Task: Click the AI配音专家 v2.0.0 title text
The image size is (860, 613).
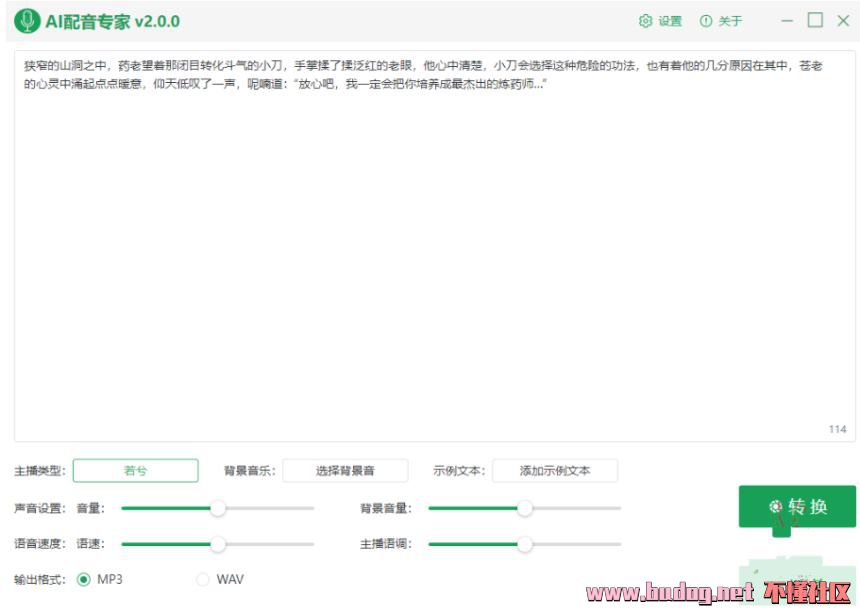Action: [112, 21]
